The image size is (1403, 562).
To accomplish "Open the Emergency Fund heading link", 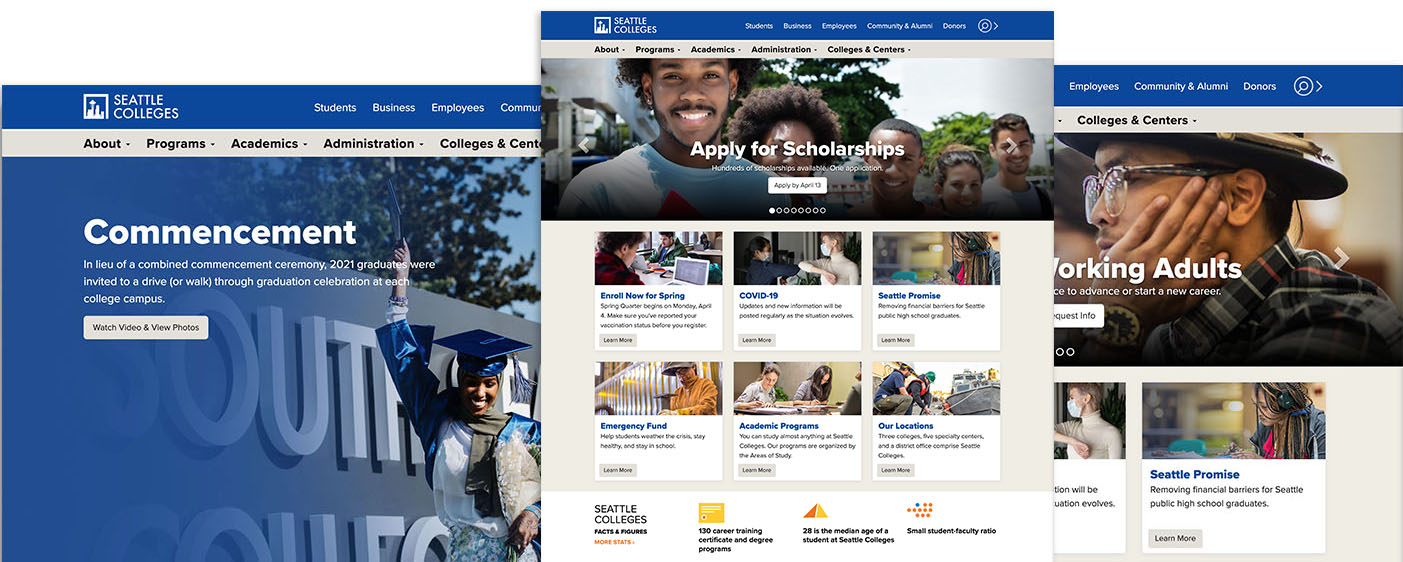I will 634,426.
